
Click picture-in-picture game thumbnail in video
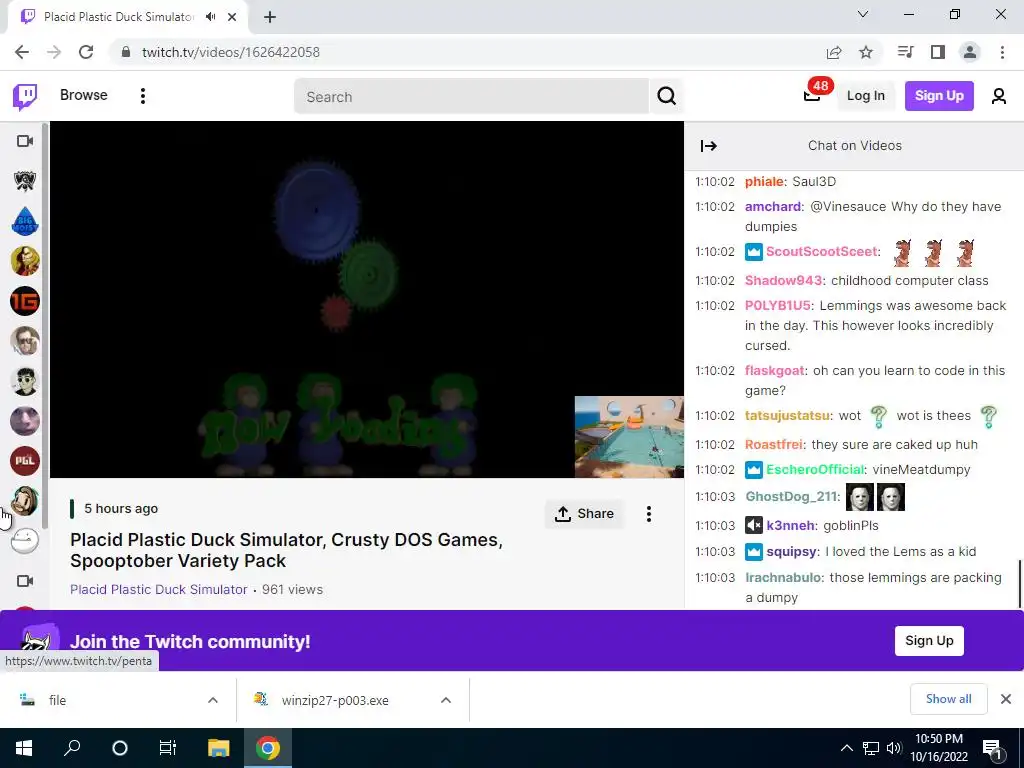[629, 437]
